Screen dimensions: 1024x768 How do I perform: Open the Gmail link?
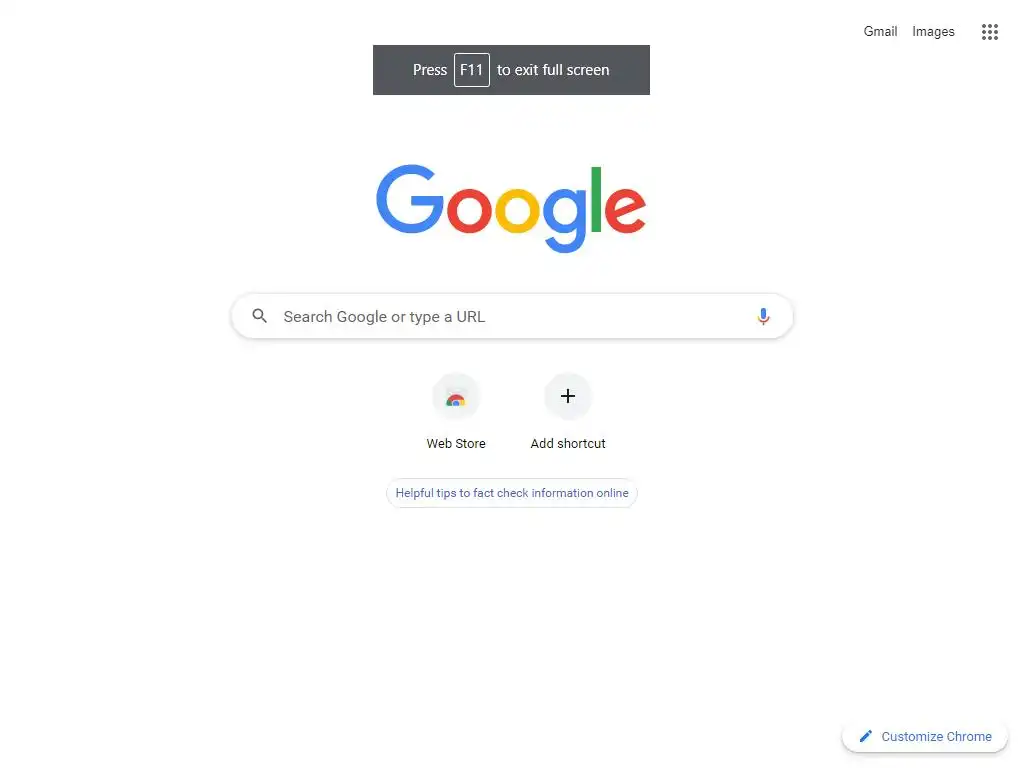click(880, 31)
